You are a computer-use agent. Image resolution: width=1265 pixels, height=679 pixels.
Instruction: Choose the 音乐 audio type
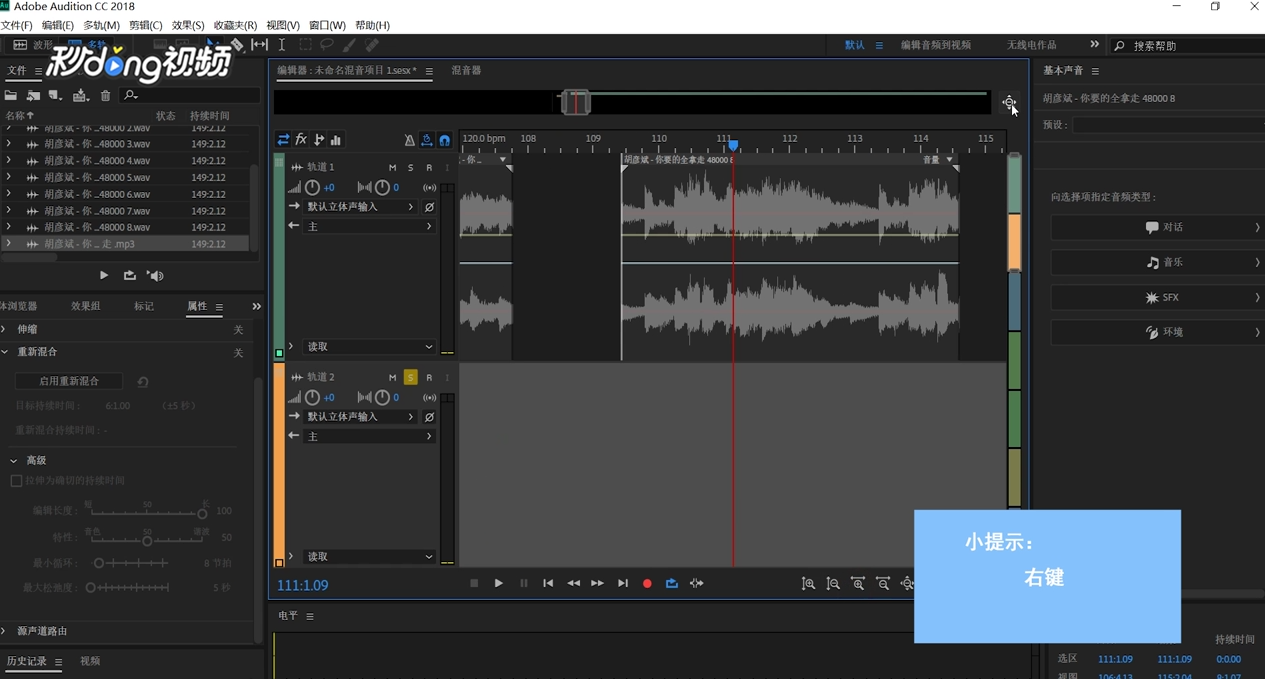coord(1157,262)
